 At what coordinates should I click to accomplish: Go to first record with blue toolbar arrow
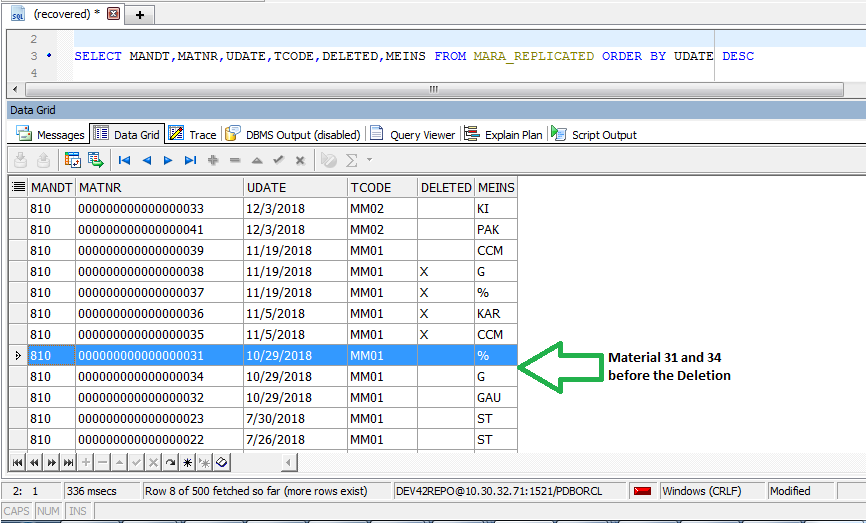click(124, 160)
